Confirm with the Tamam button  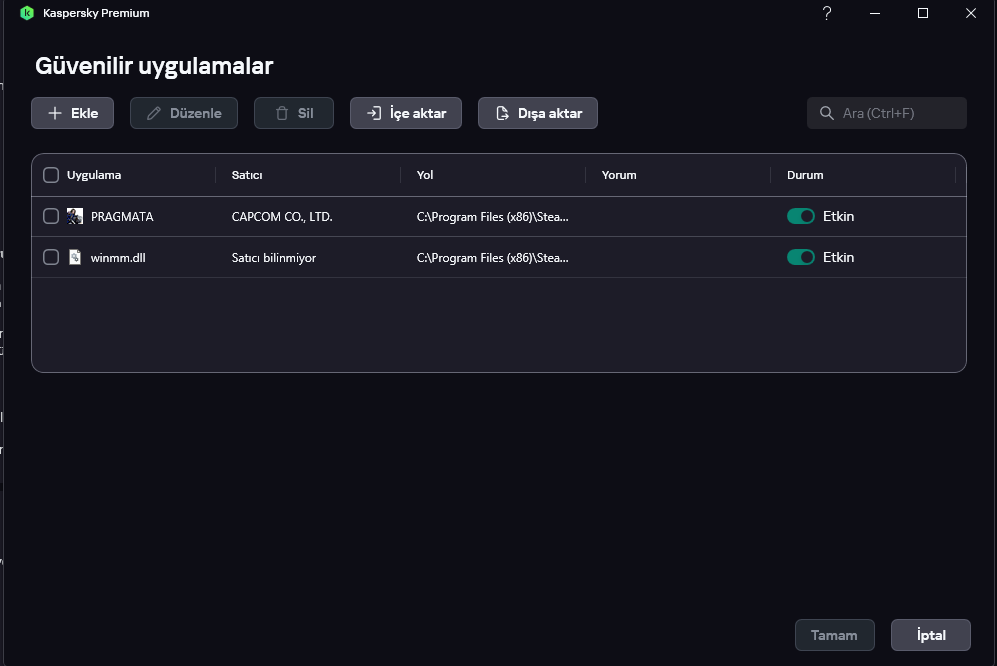pyautogui.click(x=835, y=635)
